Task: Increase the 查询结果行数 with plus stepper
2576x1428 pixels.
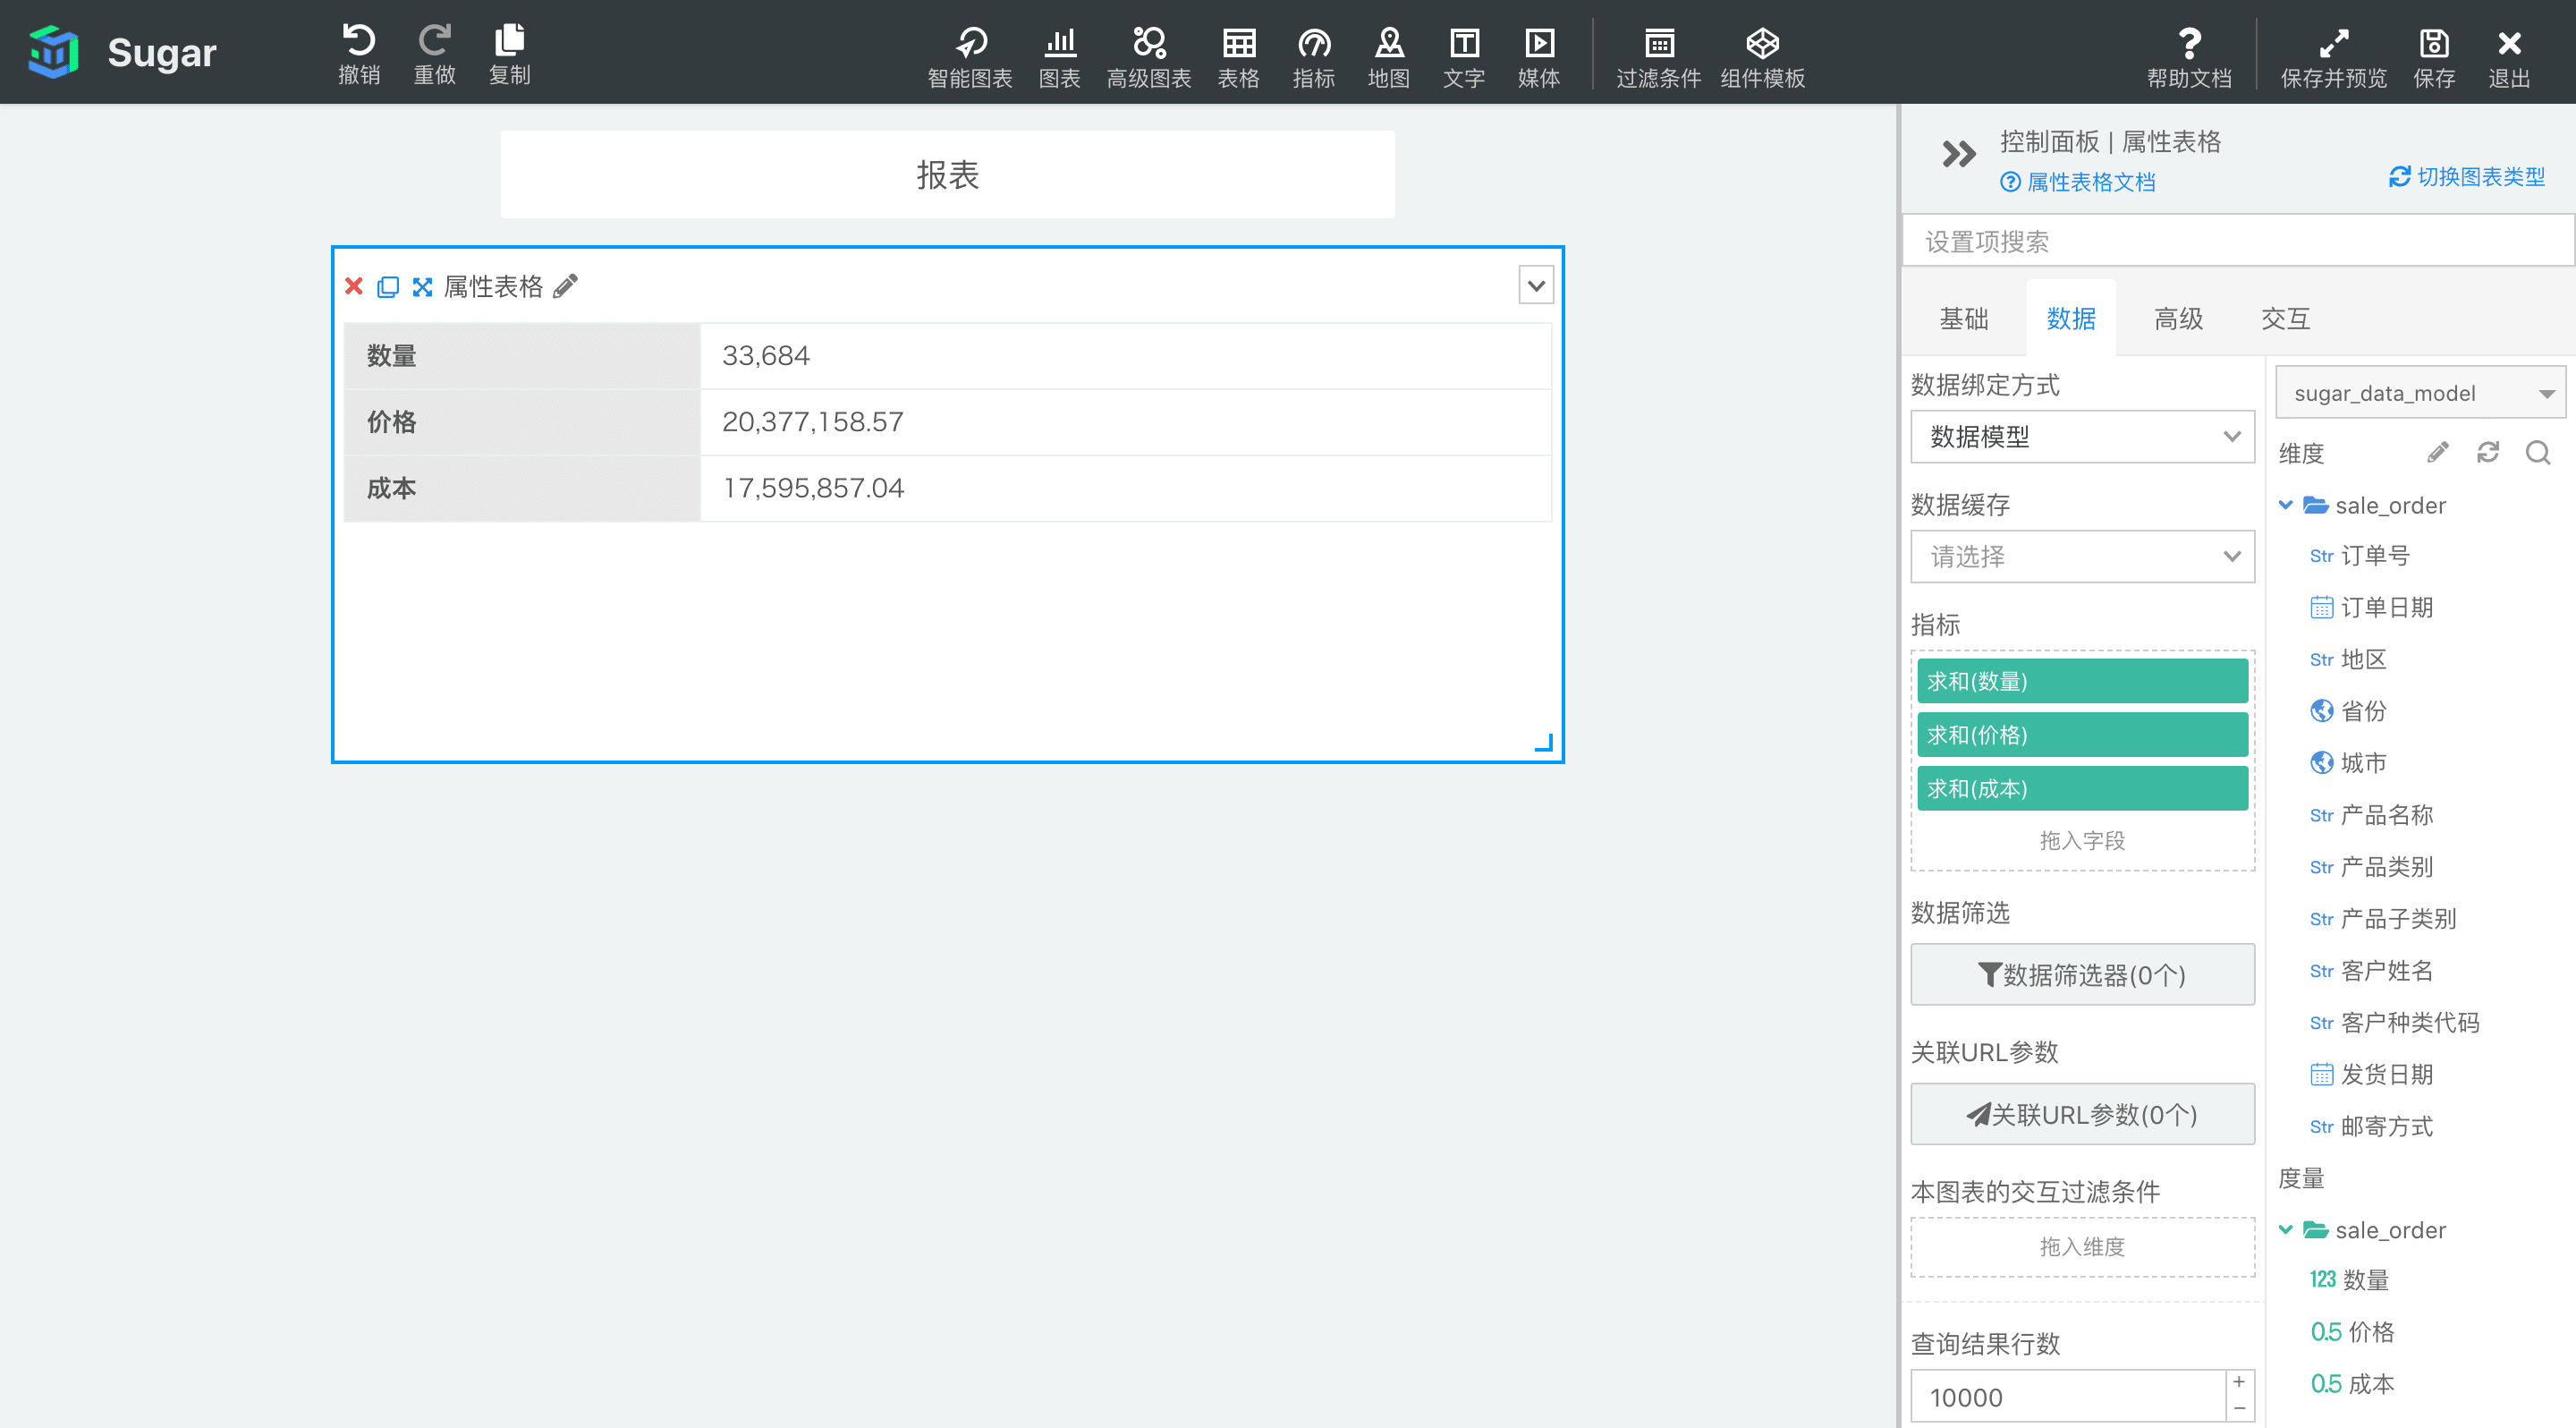Action: tap(2240, 1382)
